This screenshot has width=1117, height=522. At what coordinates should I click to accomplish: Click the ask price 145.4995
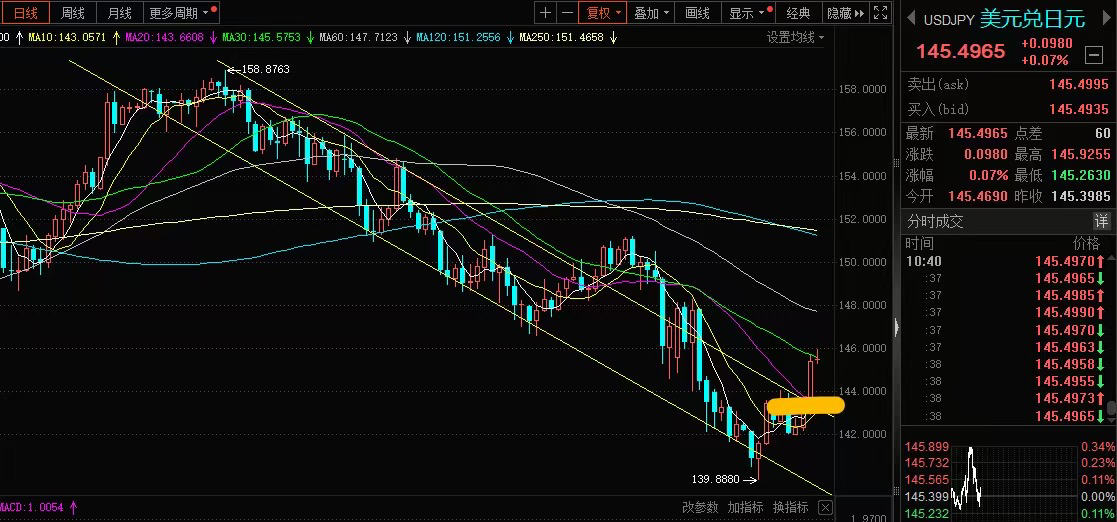[x=1079, y=85]
